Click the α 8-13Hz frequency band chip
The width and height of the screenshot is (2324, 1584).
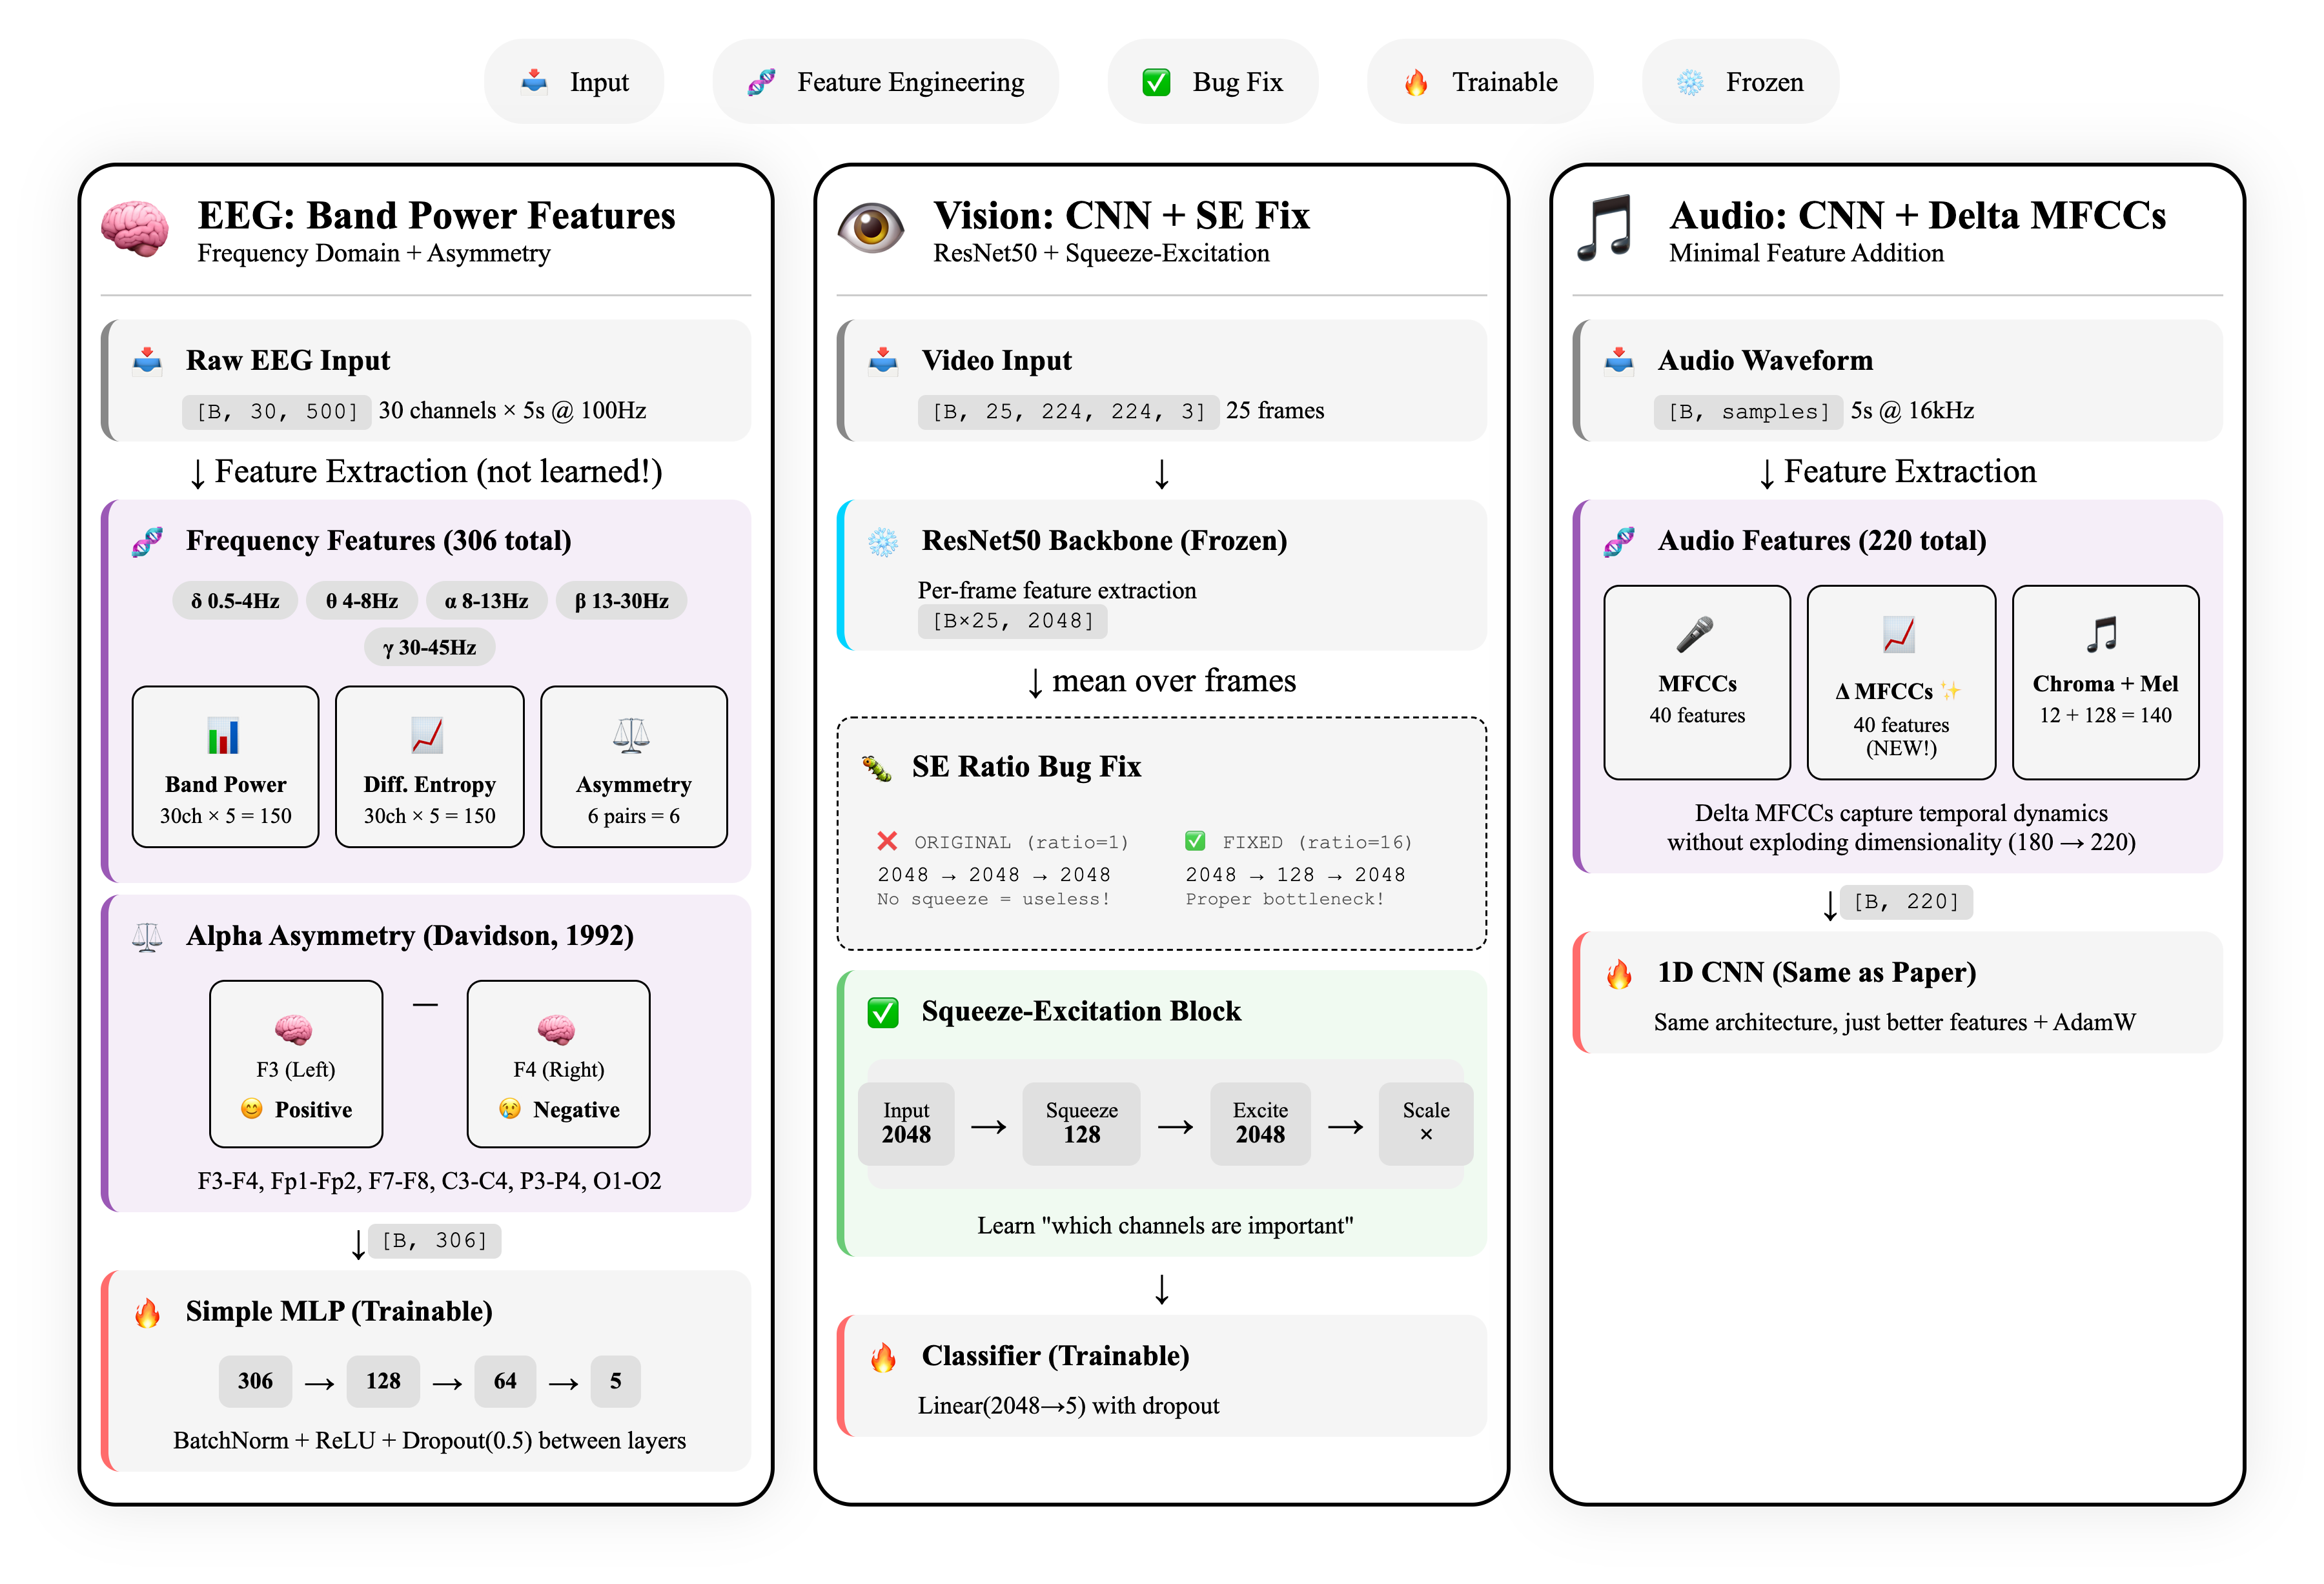pyautogui.click(x=486, y=601)
